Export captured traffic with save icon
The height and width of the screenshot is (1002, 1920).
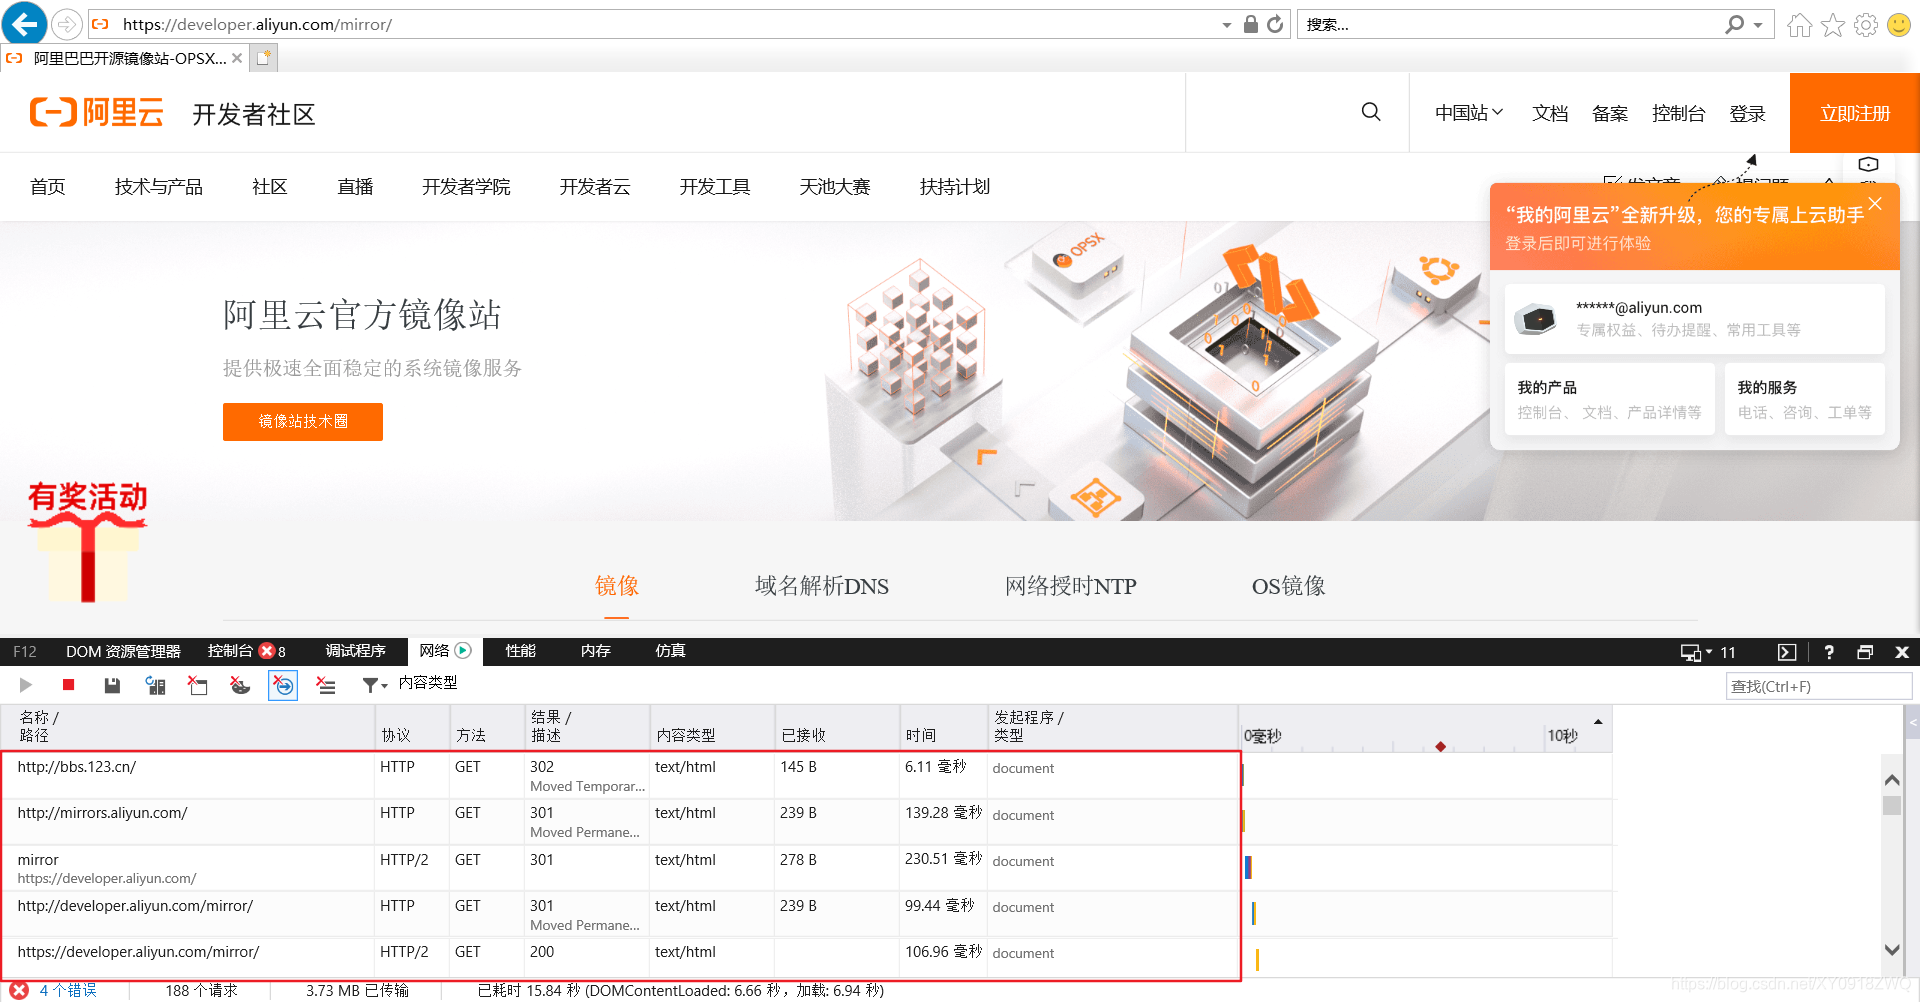[112, 685]
